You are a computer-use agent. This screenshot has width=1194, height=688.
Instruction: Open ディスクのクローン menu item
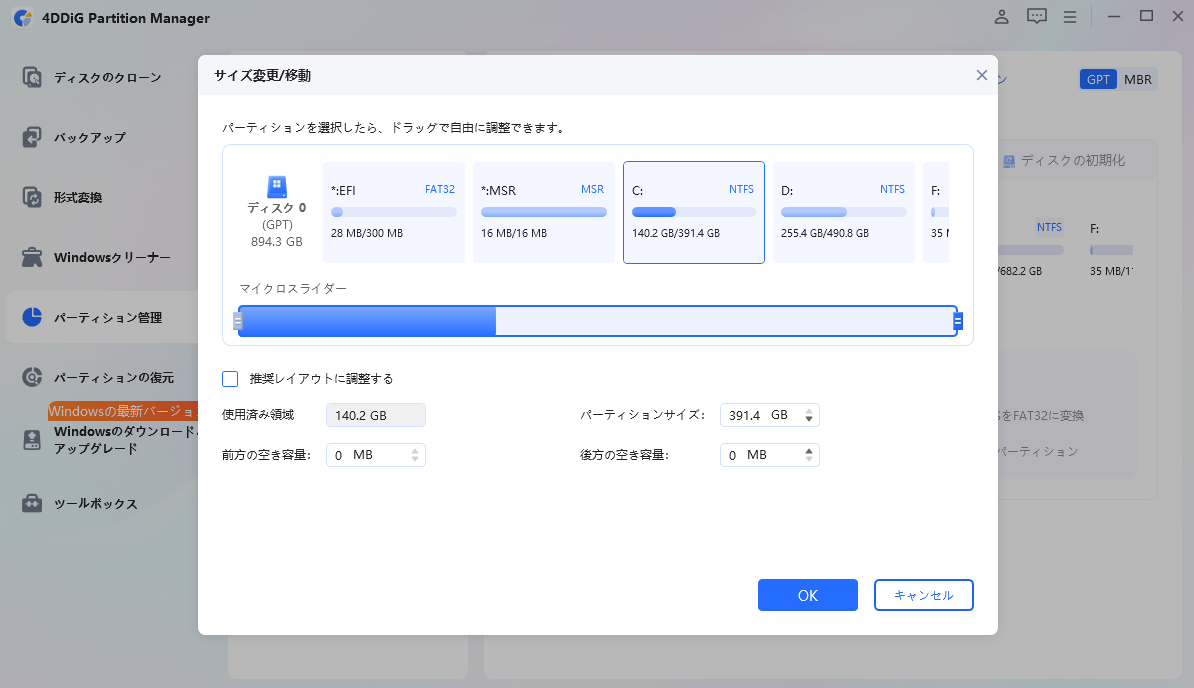[107, 78]
